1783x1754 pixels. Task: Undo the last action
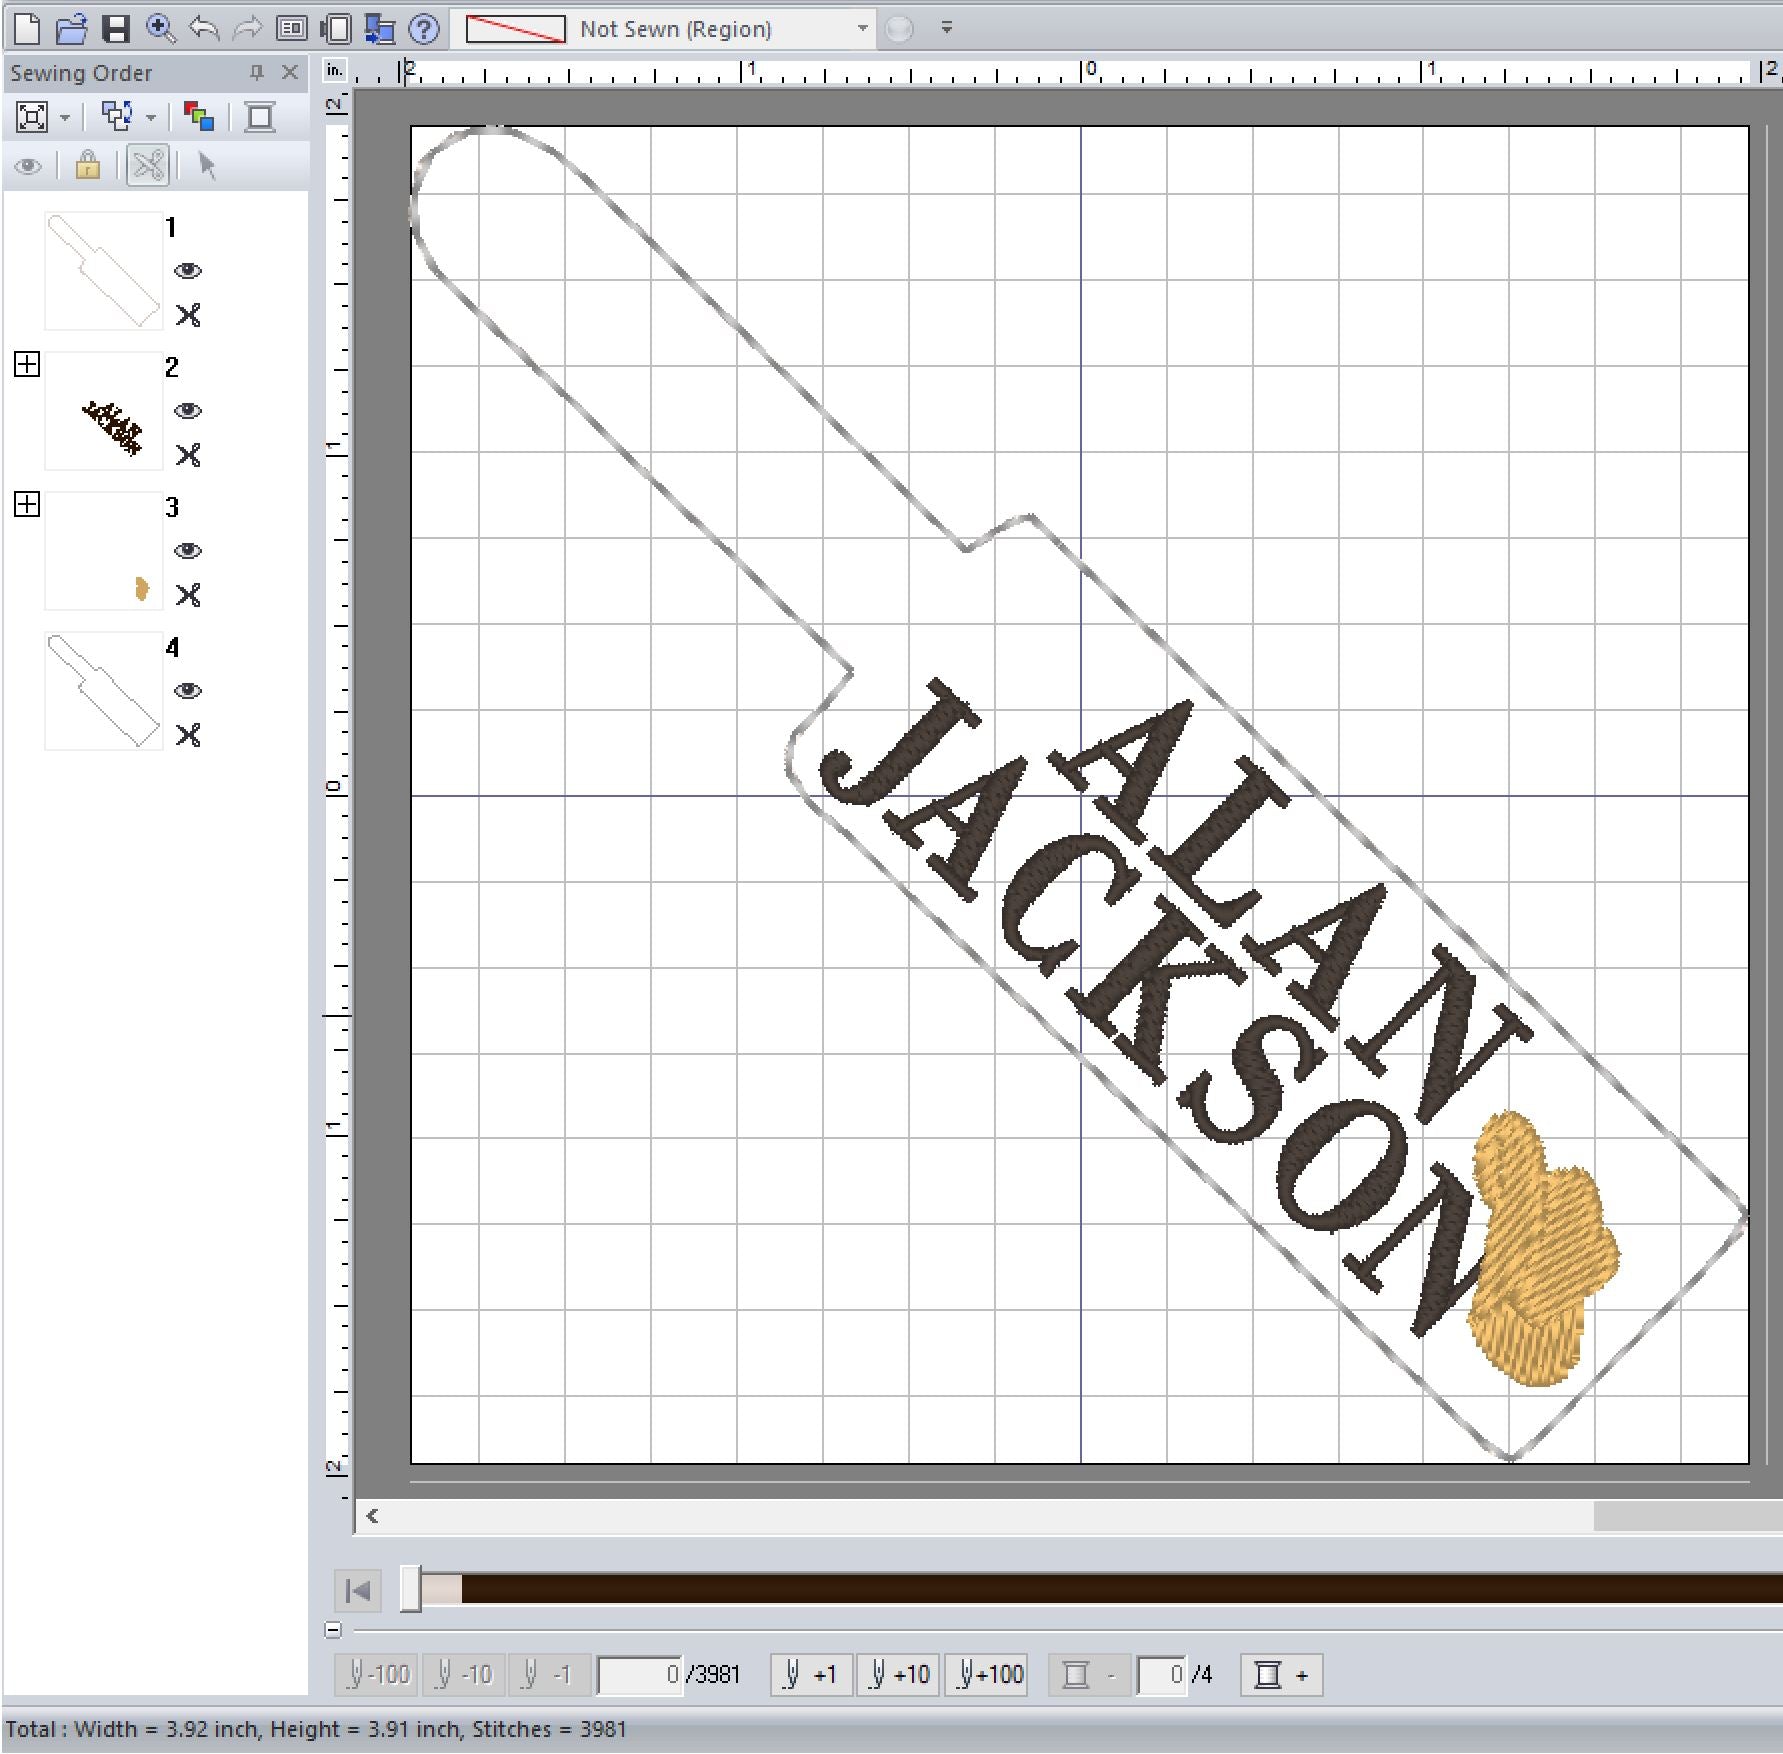point(204,28)
